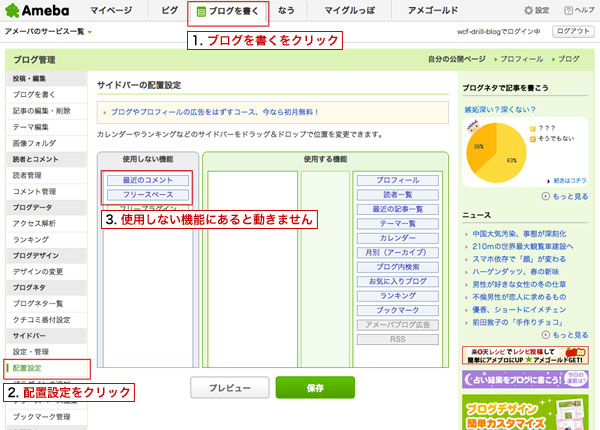Image resolution: width=600 pixels, height=430 pixels.
Task: Expand アメーバのサービス一覧 dropdown arrow
Action: coord(90,32)
